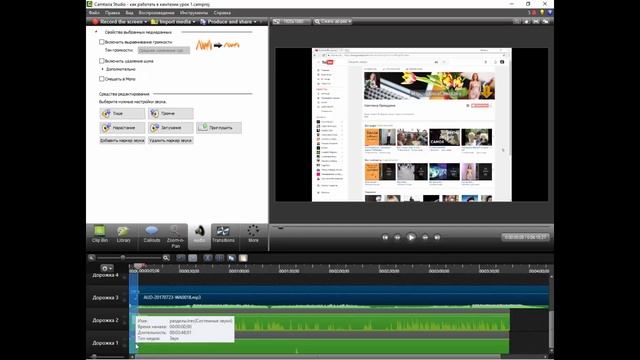Expand the Дополнительно section

(102, 69)
